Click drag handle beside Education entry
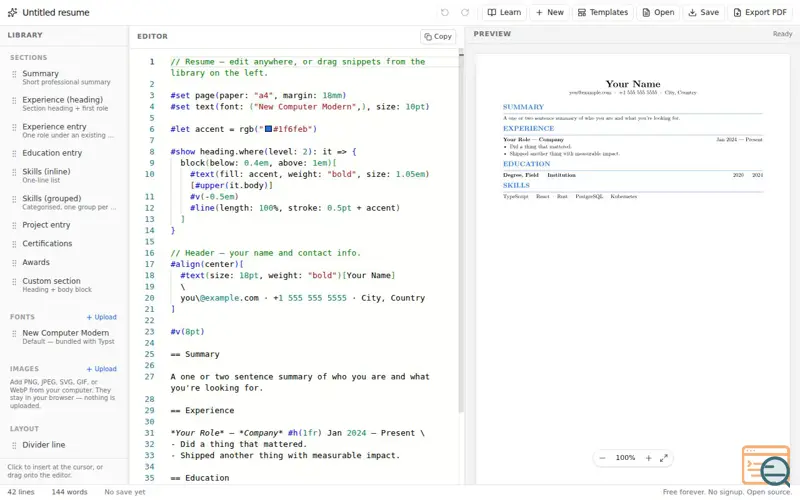800x500 pixels. pyautogui.click(x=14, y=153)
